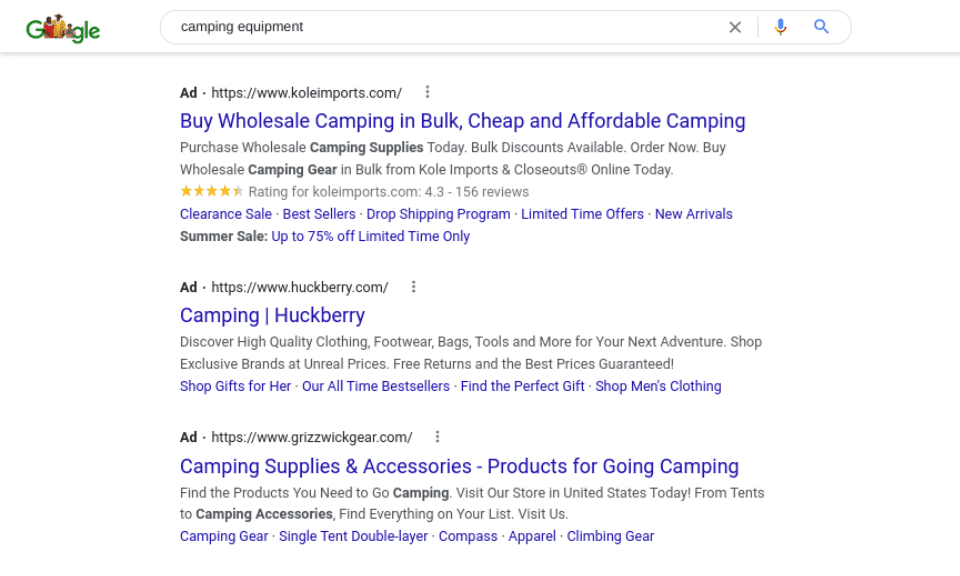Screen dimensions: 960x576
Task: Select the Drop Shipping Program sitelink
Action: pos(438,214)
